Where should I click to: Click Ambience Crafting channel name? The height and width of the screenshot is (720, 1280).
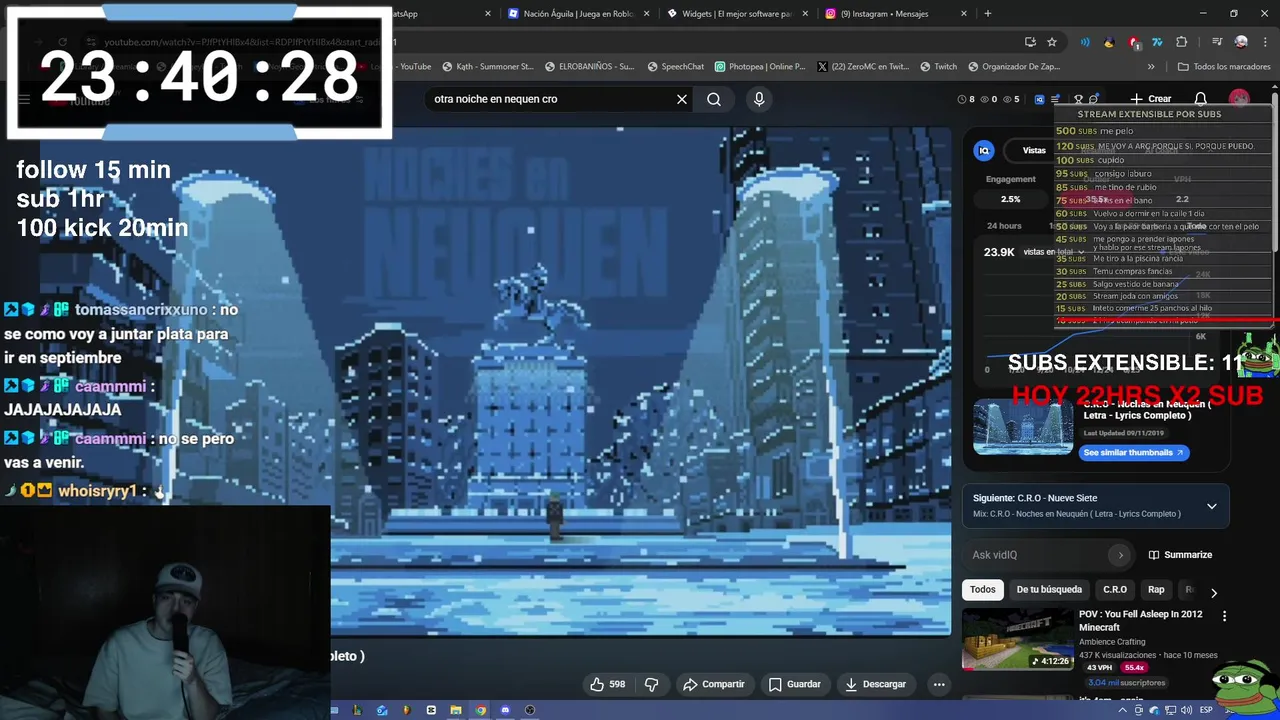(x=1111, y=642)
